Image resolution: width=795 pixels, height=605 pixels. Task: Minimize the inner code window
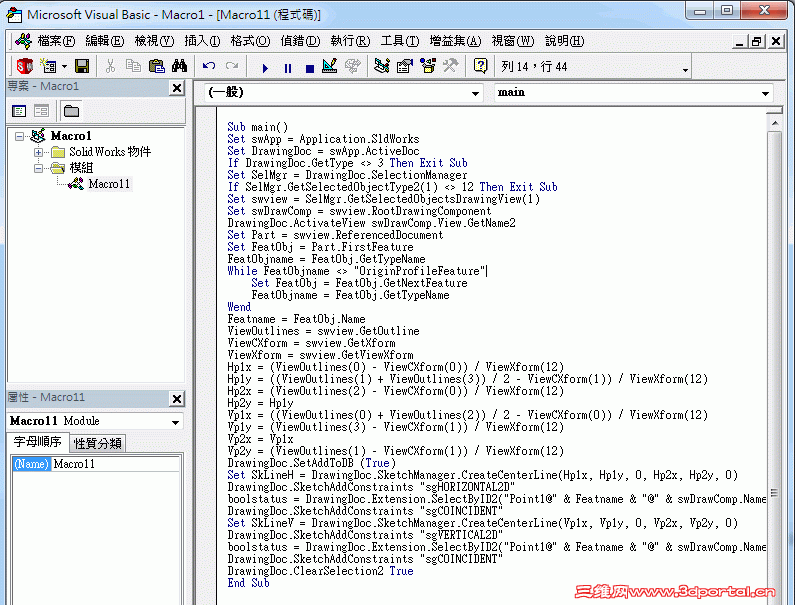pyautogui.click(x=739, y=41)
